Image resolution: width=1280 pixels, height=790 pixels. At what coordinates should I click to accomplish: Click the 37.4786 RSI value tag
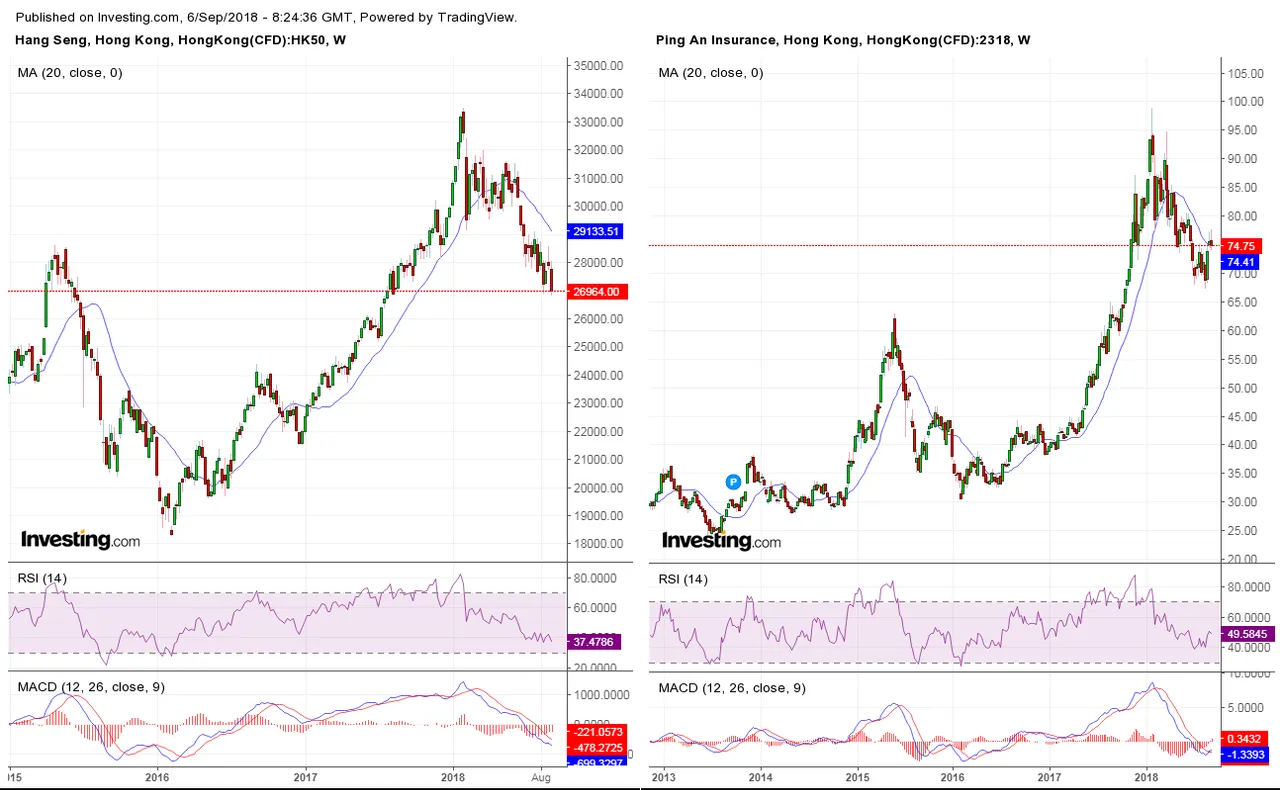pyautogui.click(x=596, y=642)
